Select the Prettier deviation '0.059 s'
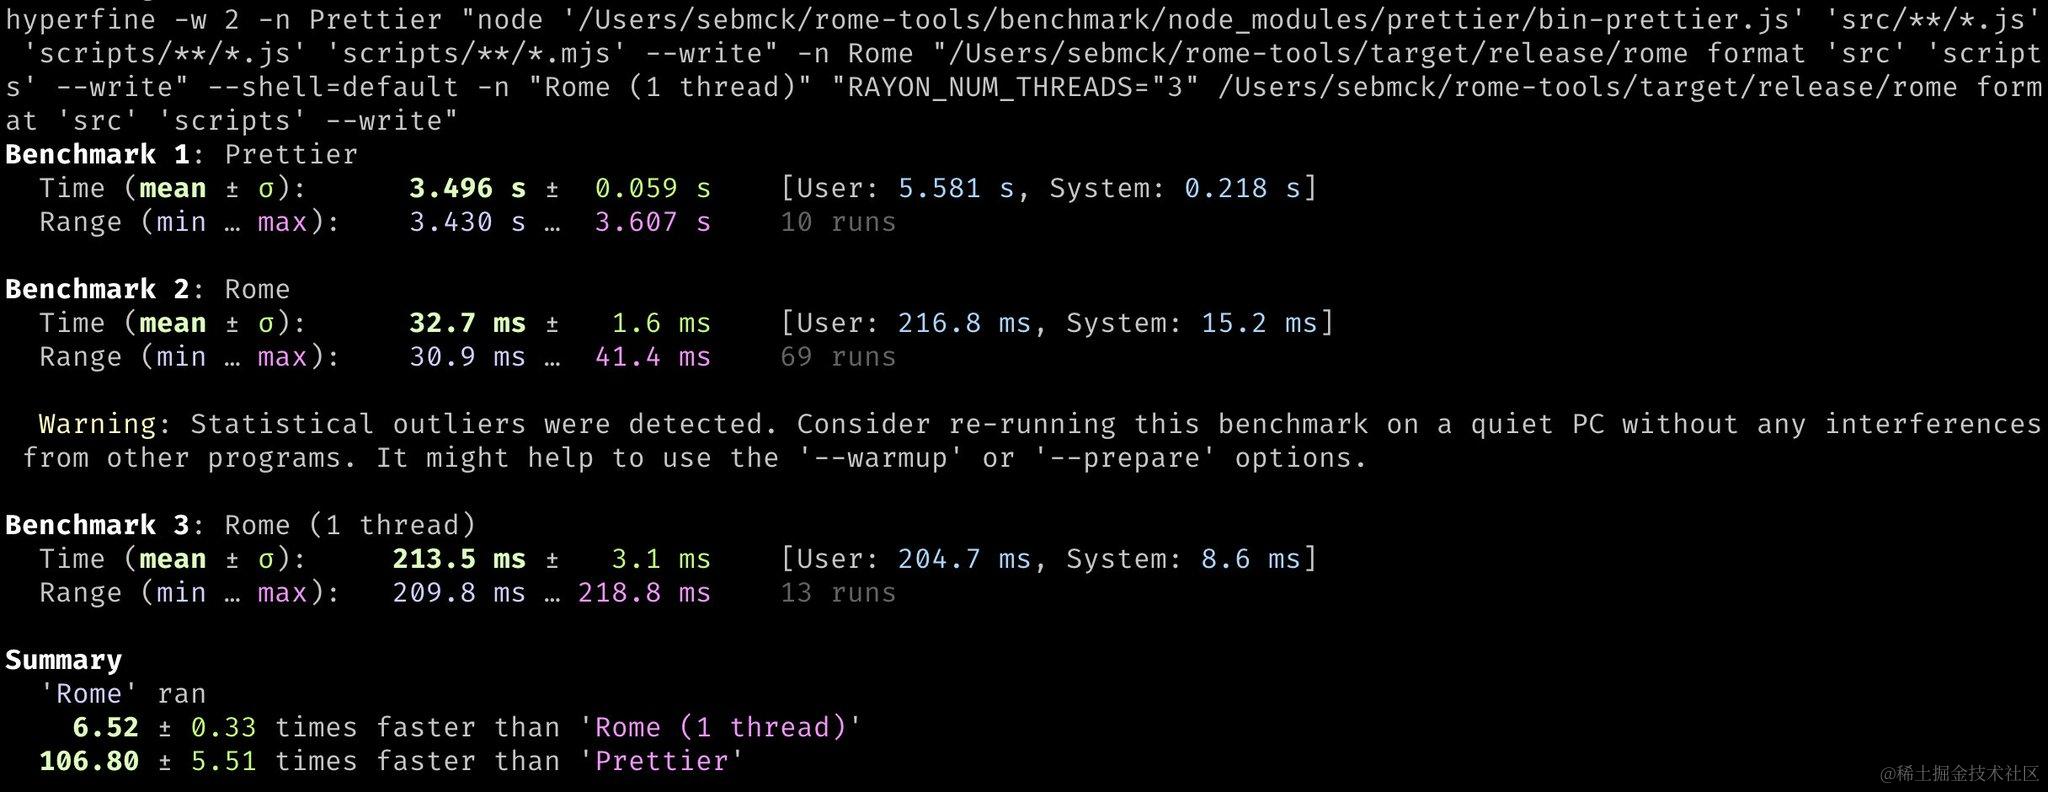Image resolution: width=2048 pixels, height=792 pixels. [x=653, y=188]
